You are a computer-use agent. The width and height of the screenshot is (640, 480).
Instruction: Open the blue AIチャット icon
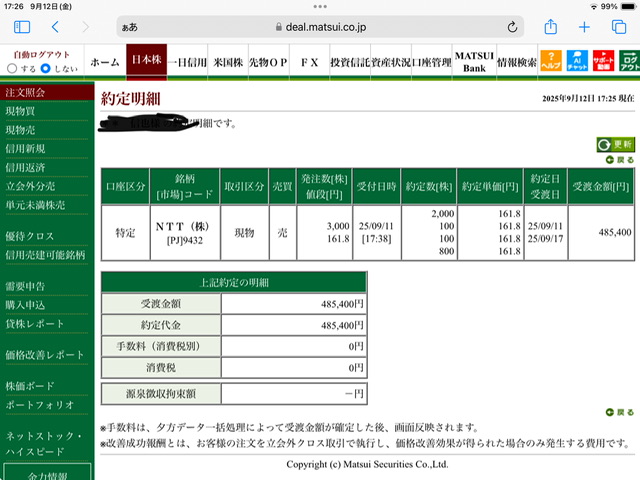click(x=577, y=61)
